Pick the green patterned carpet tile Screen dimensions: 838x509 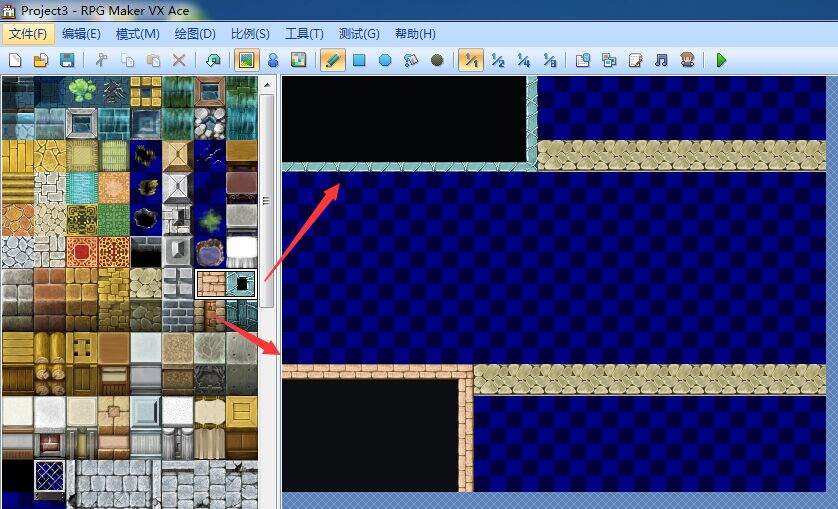point(114,220)
